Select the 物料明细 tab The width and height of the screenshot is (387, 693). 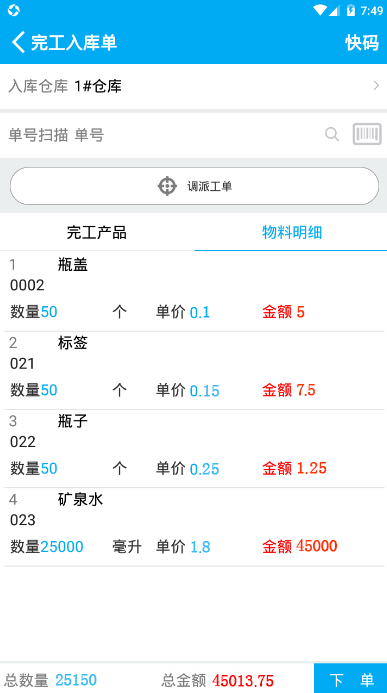click(292, 232)
